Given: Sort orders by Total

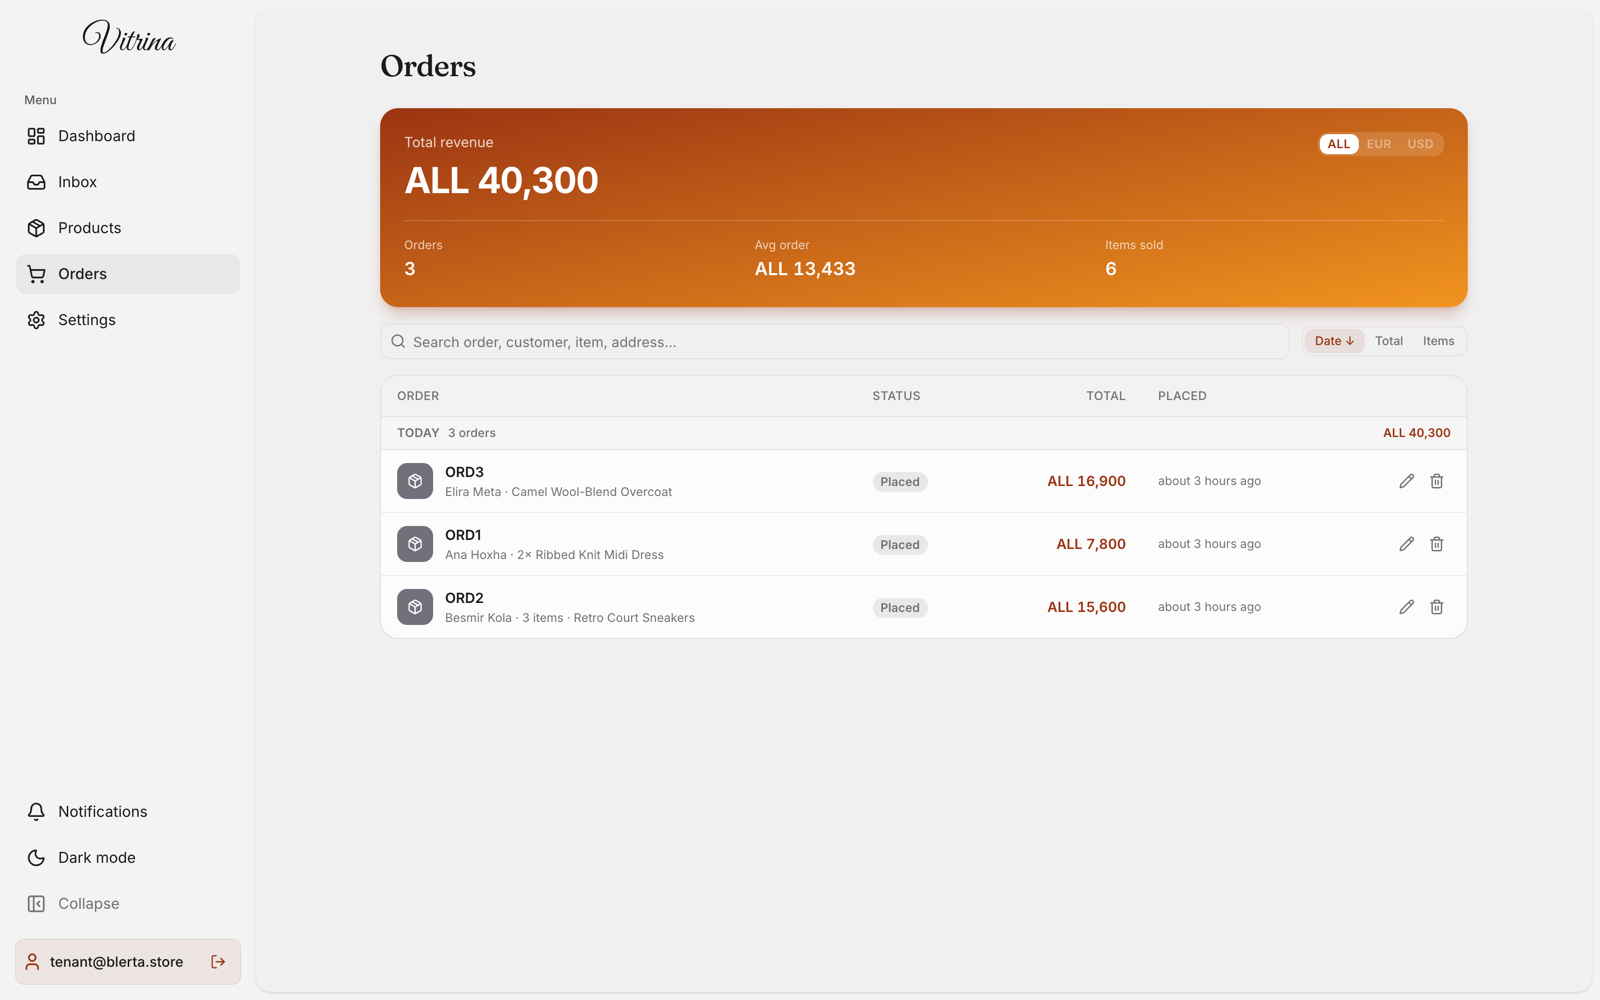Looking at the screenshot, I should [x=1388, y=341].
